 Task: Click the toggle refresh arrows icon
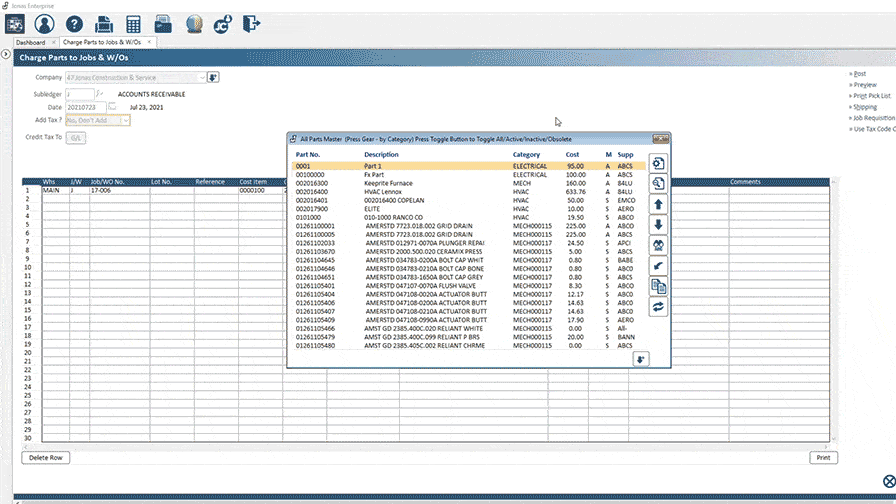pos(658,307)
